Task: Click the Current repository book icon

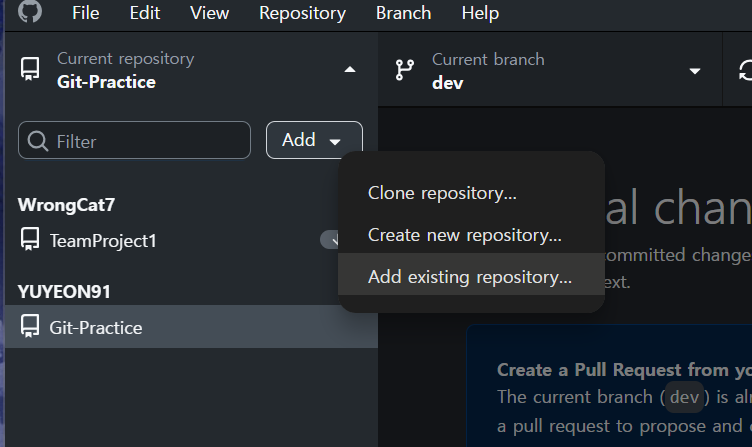Action: click(x=30, y=70)
